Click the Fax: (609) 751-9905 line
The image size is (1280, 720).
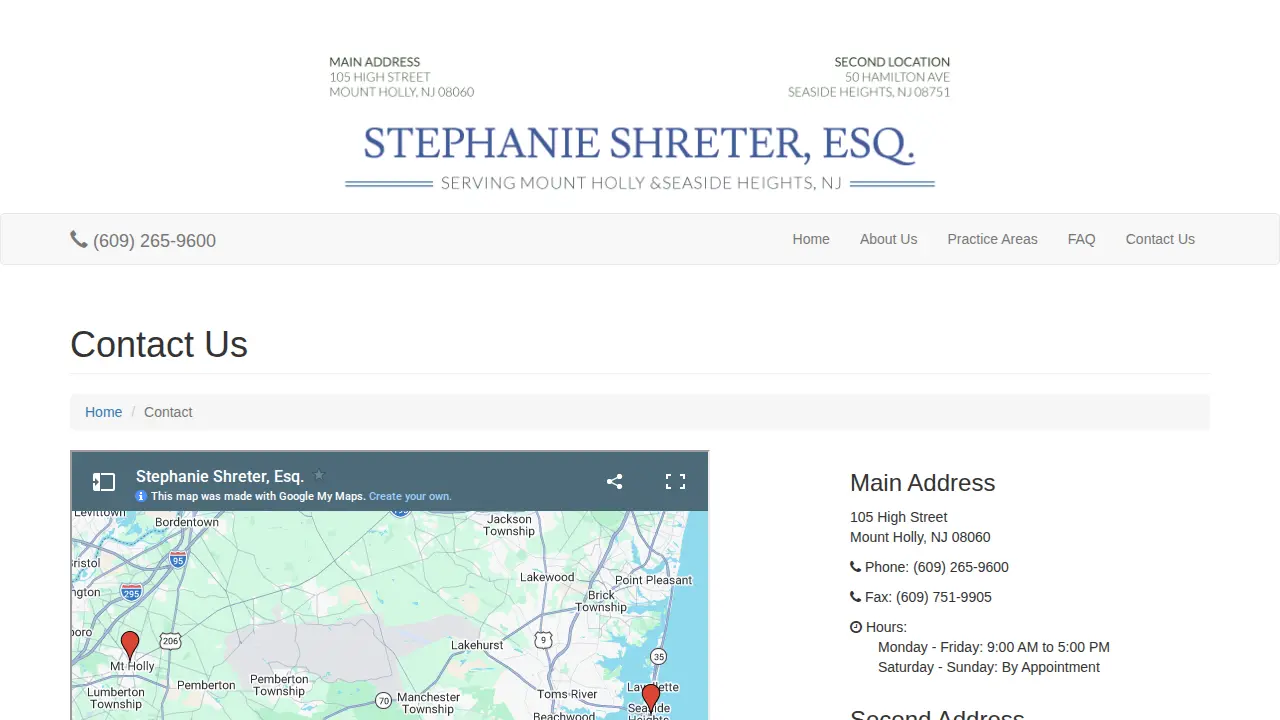point(921,597)
